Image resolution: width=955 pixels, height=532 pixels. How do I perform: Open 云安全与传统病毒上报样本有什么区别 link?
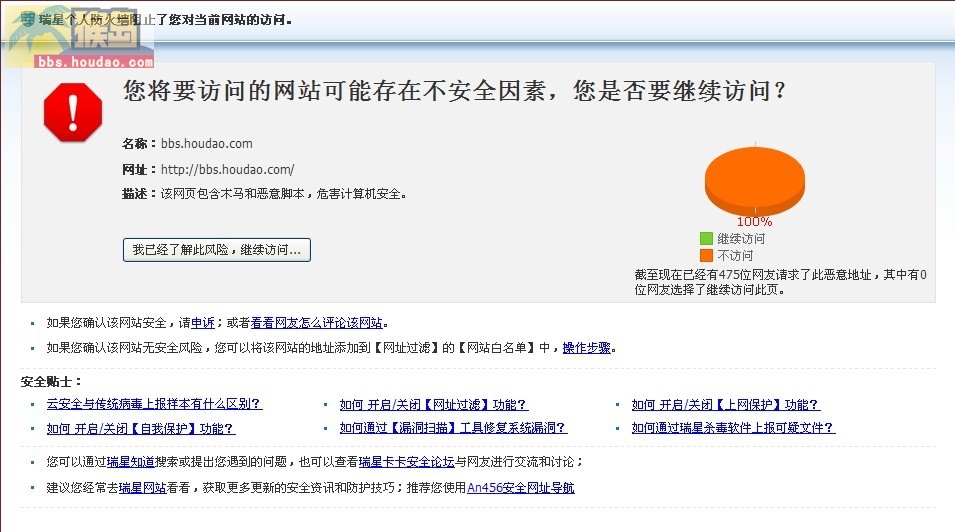point(155,404)
